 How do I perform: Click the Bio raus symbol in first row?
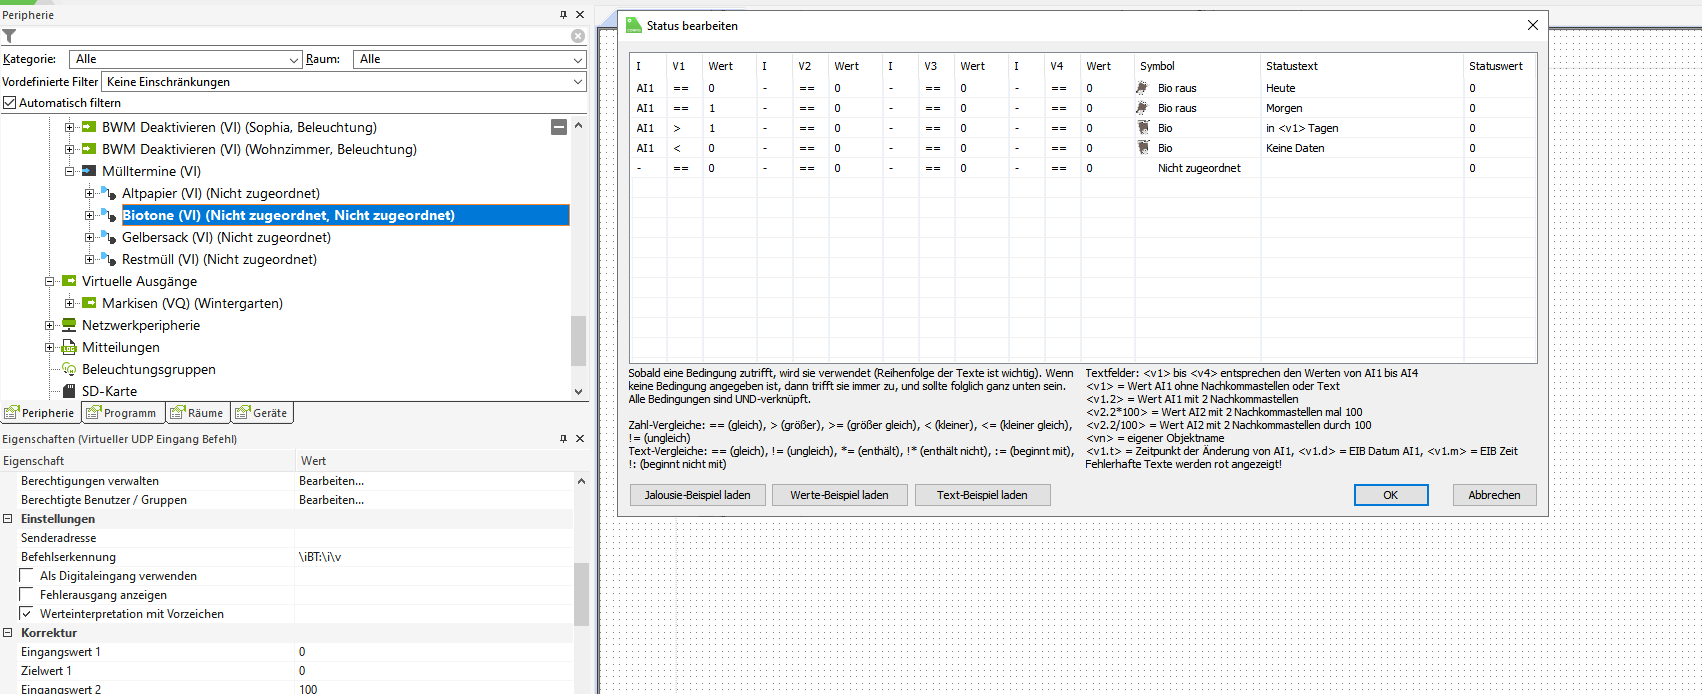tap(1142, 88)
